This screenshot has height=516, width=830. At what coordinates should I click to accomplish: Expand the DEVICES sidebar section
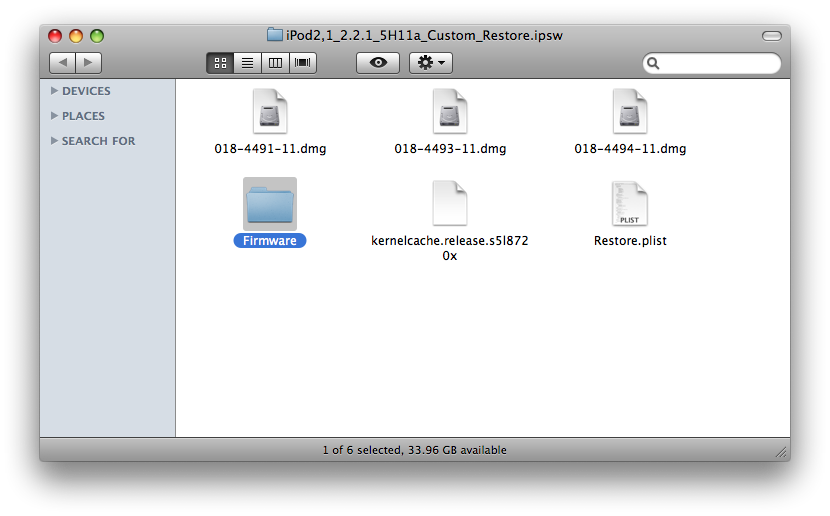pos(55,91)
